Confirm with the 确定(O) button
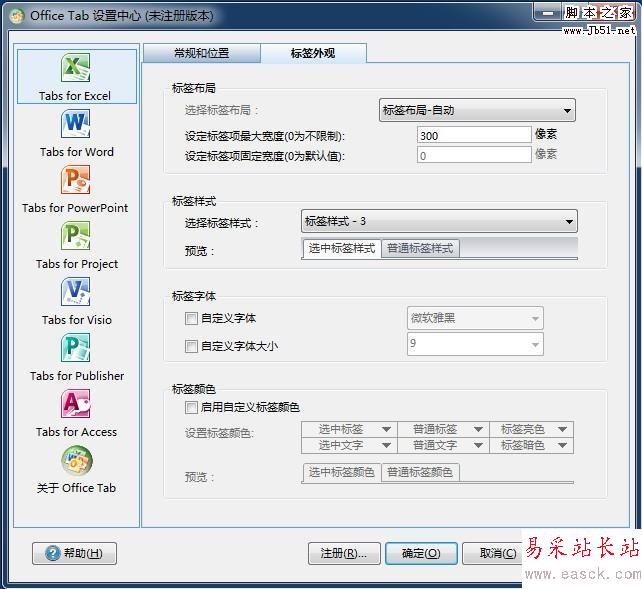 (x=421, y=553)
